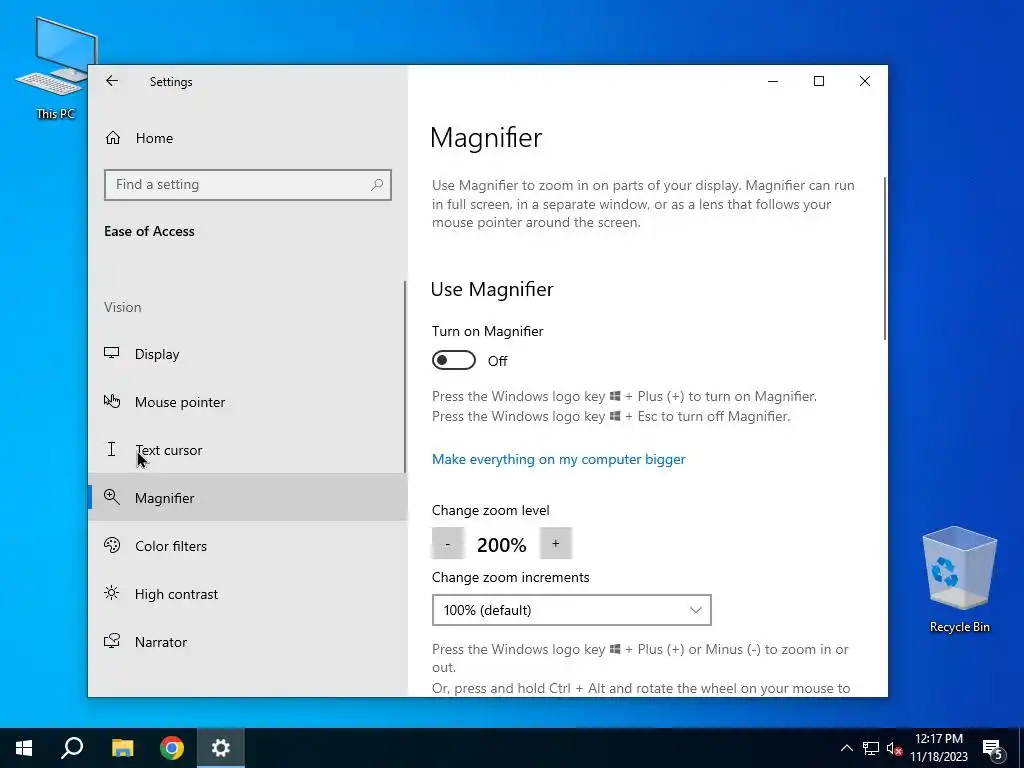The width and height of the screenshot is (1024, 768).
Task: Select the Narrator icon in sidebar
Action: [112, 641]
